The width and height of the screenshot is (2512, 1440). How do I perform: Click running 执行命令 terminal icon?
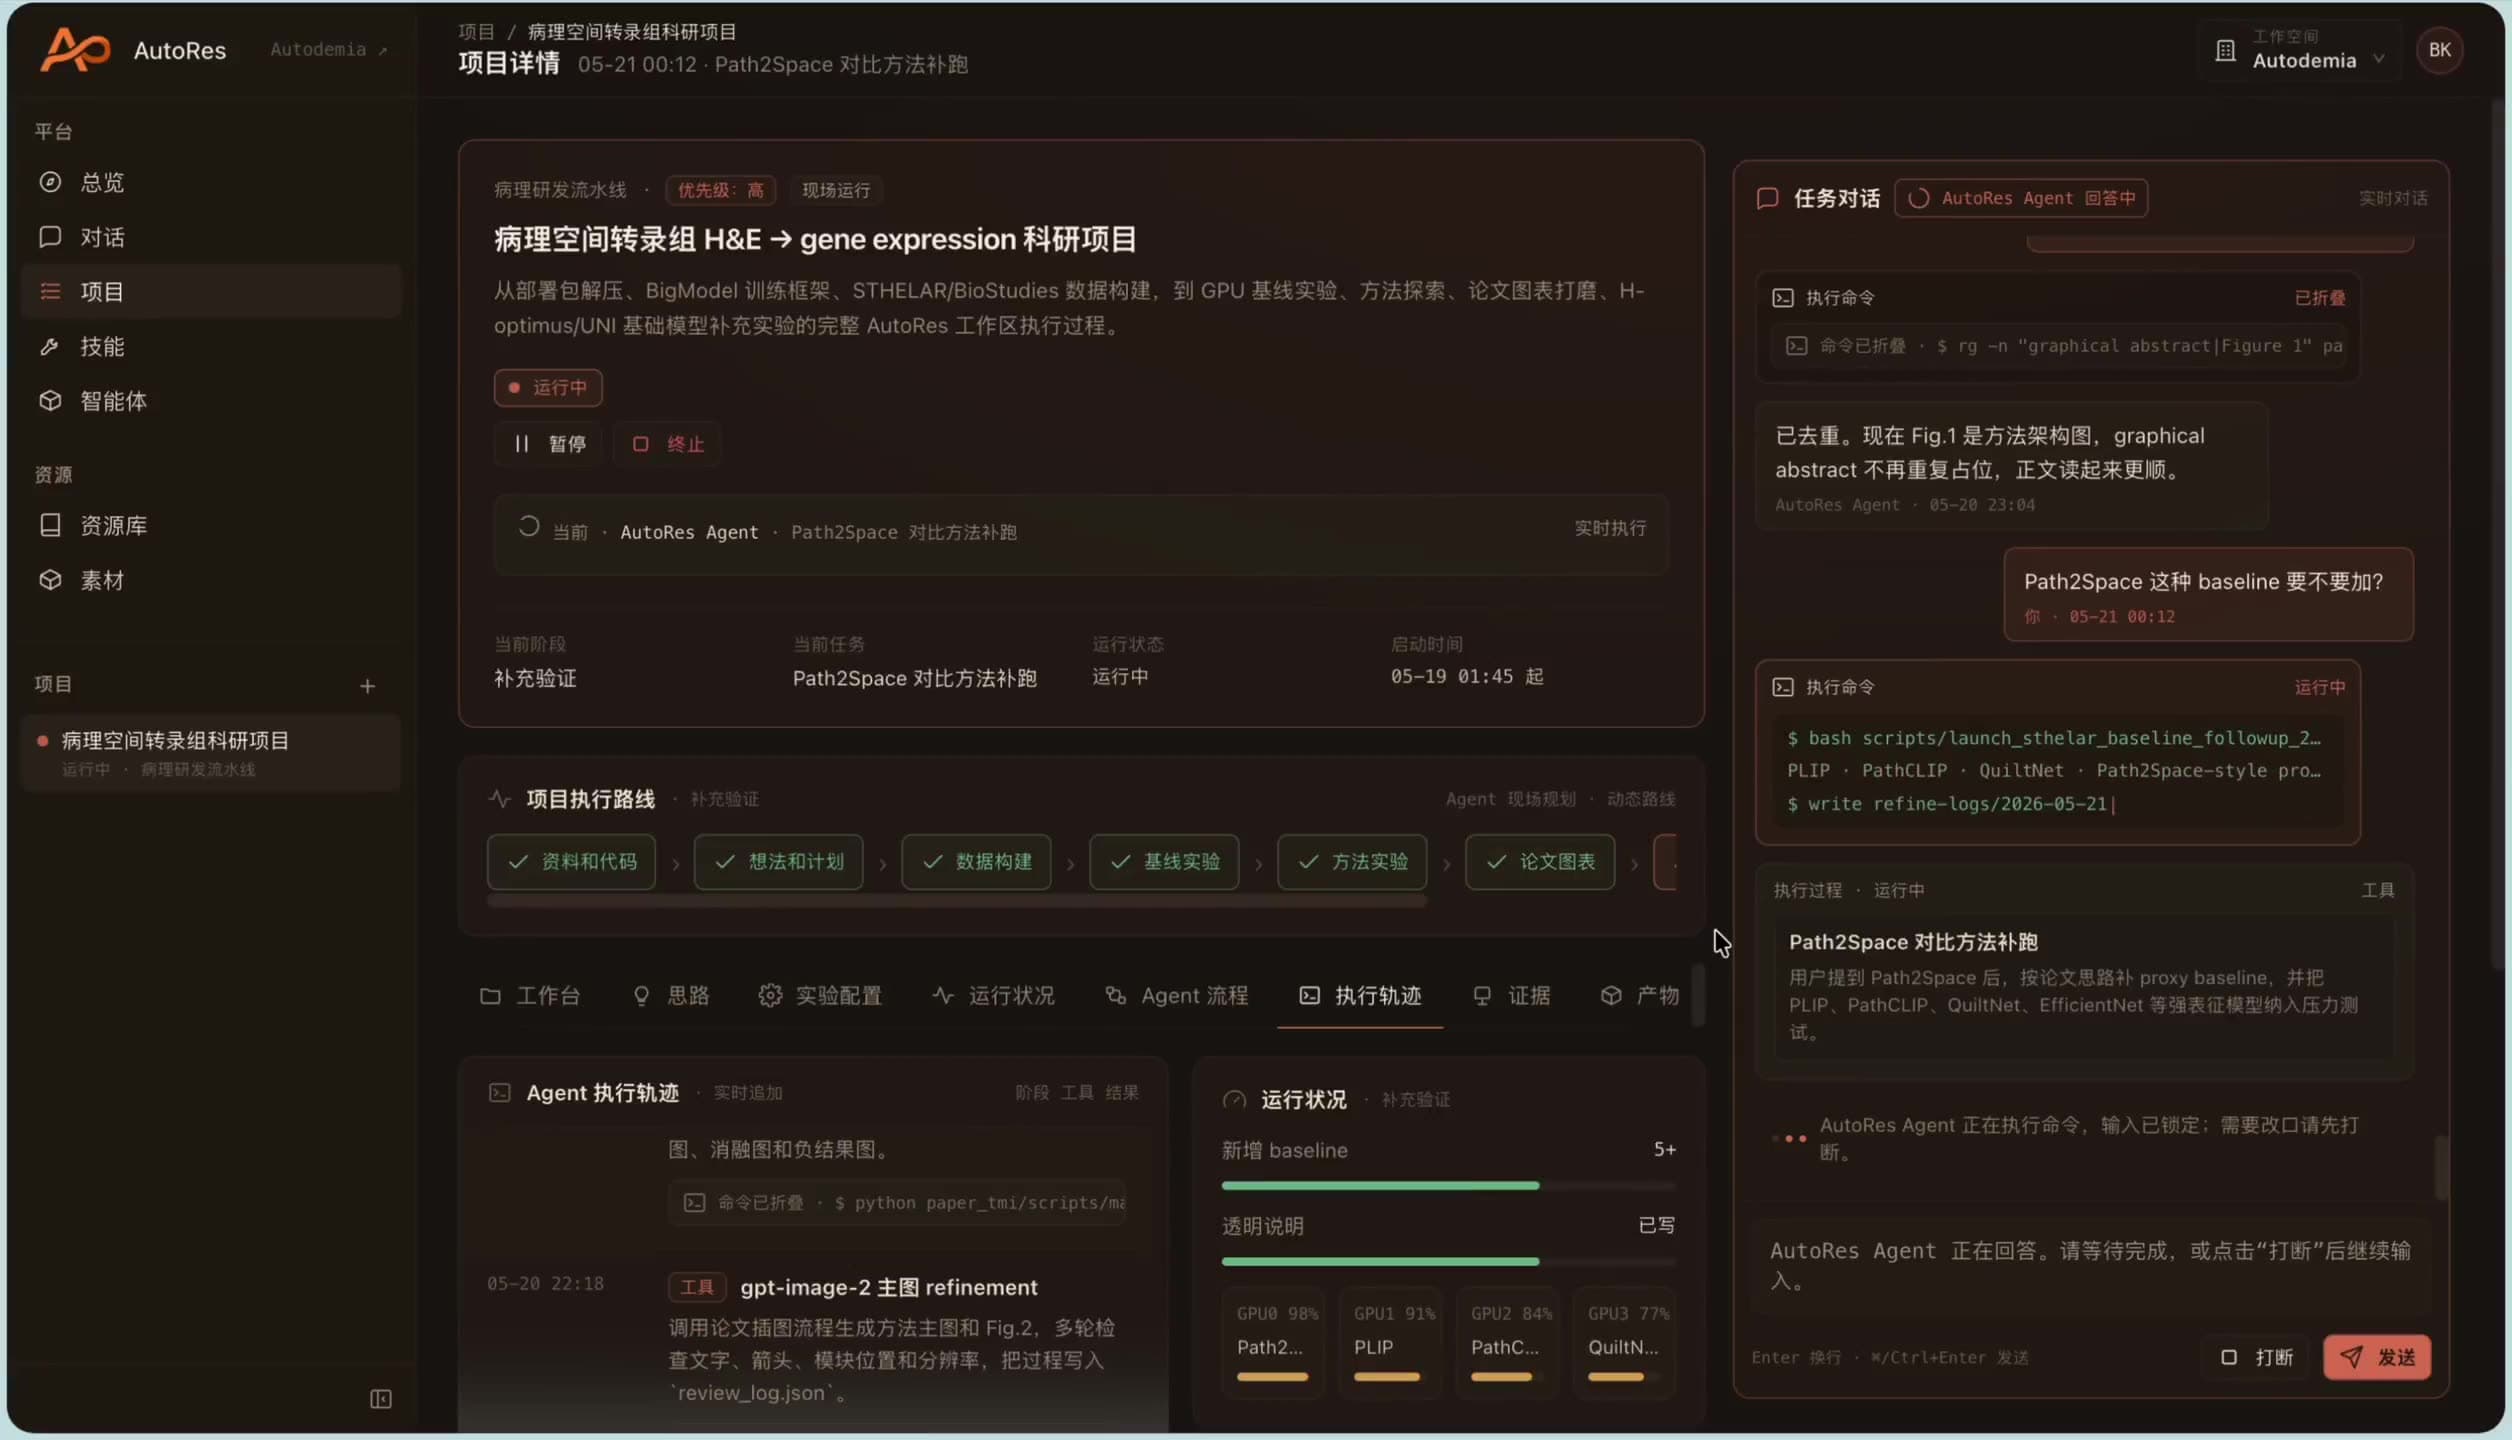tap(1782, 687)
